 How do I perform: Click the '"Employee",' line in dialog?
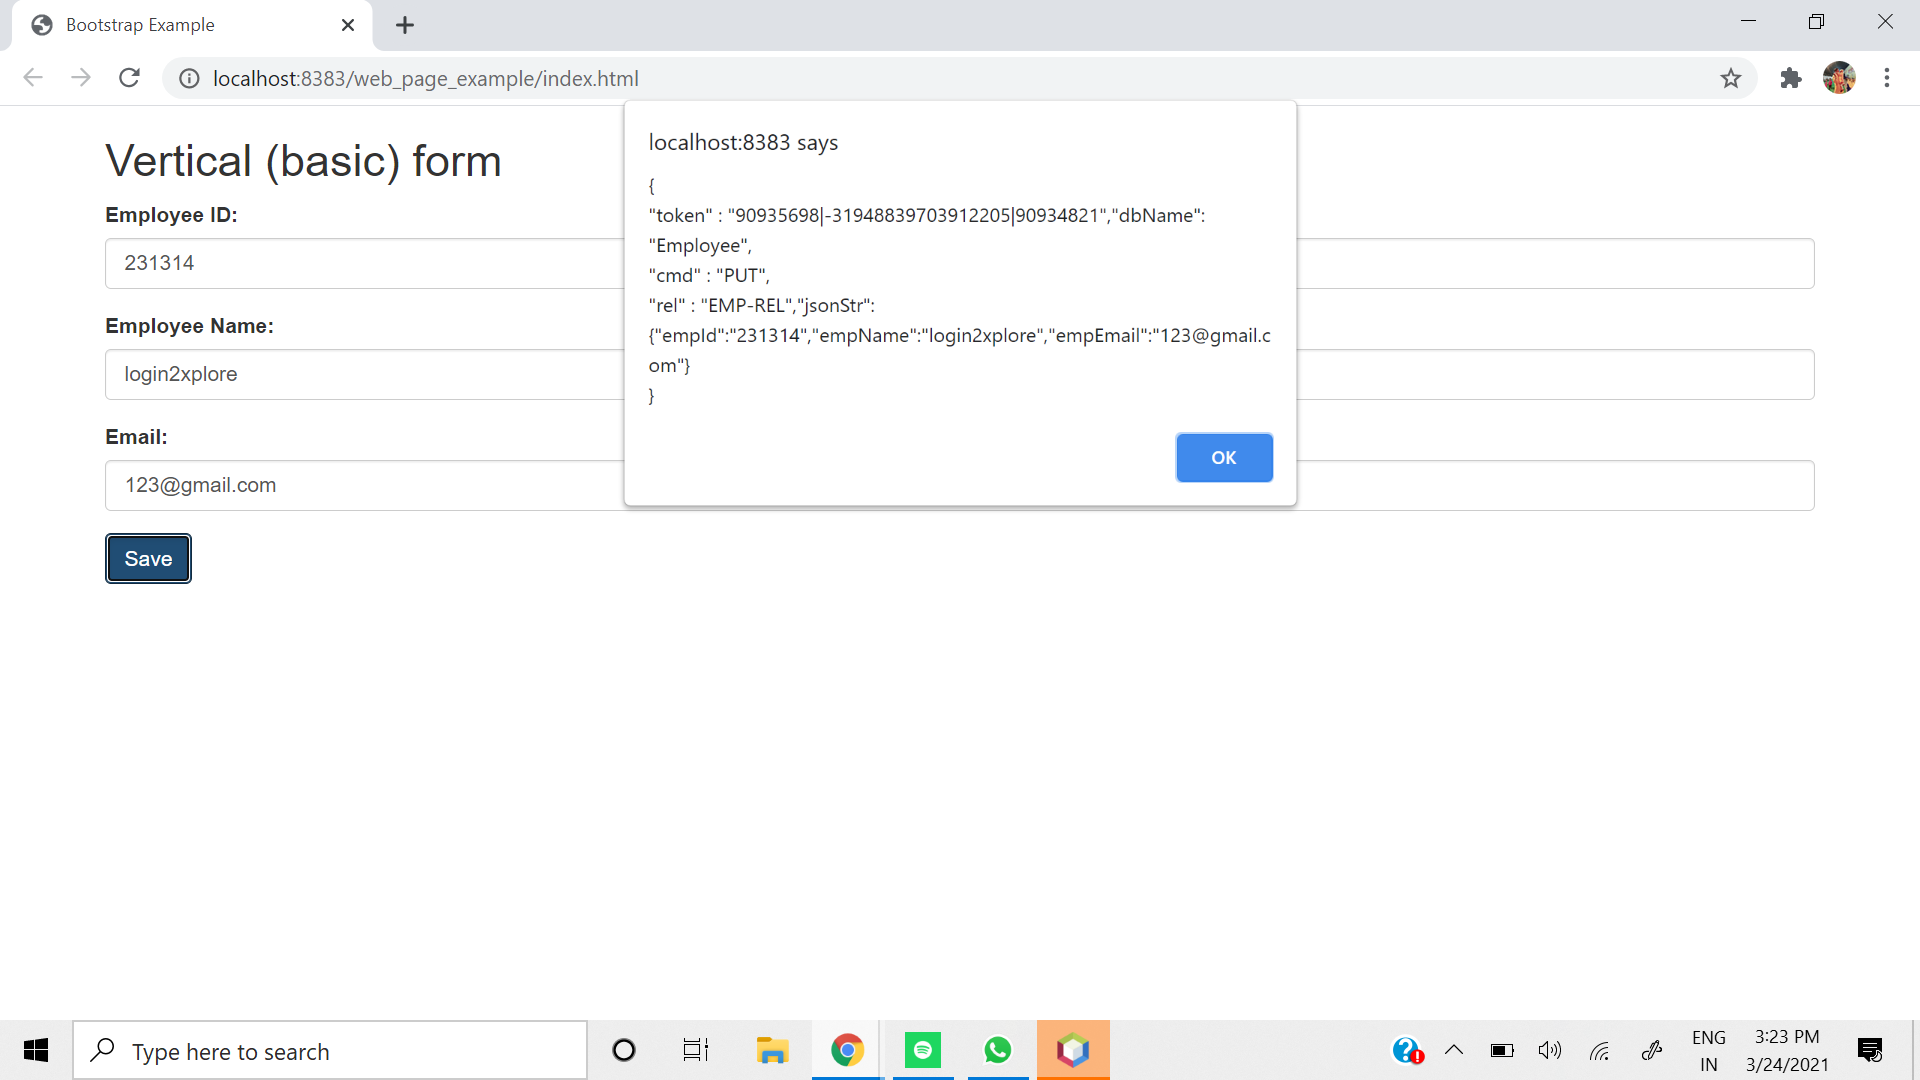700,246
